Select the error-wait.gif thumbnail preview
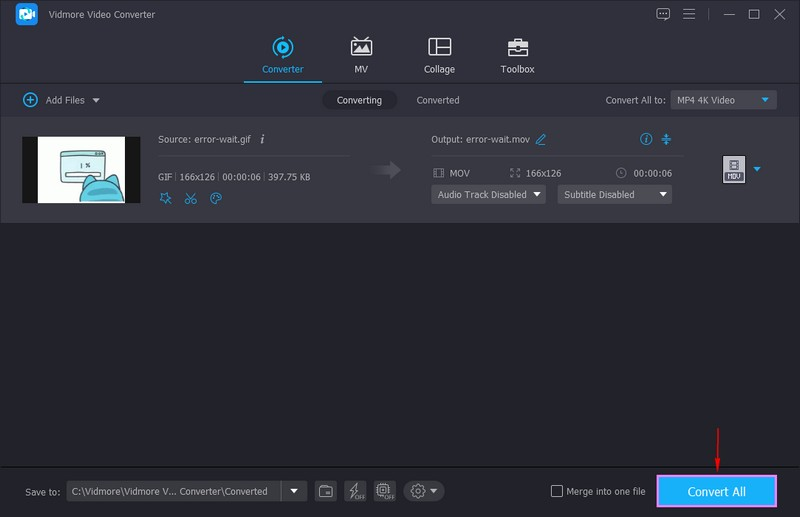 tap(81, 170)
